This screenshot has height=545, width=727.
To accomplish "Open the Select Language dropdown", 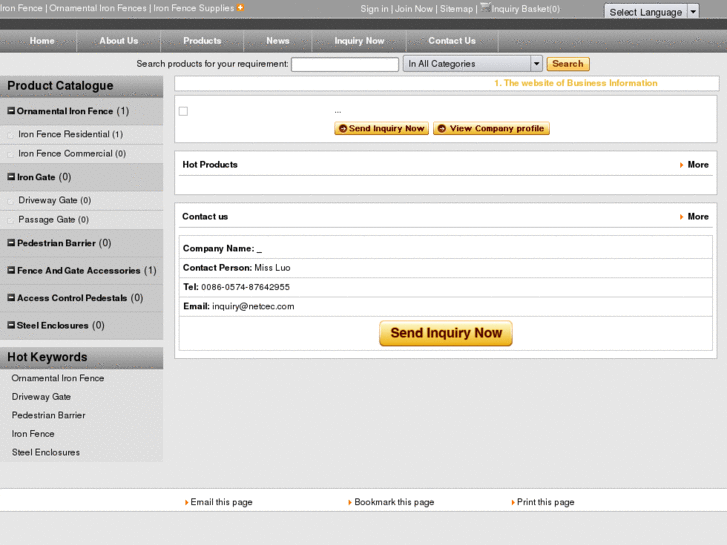I will (x=693, y=12).
